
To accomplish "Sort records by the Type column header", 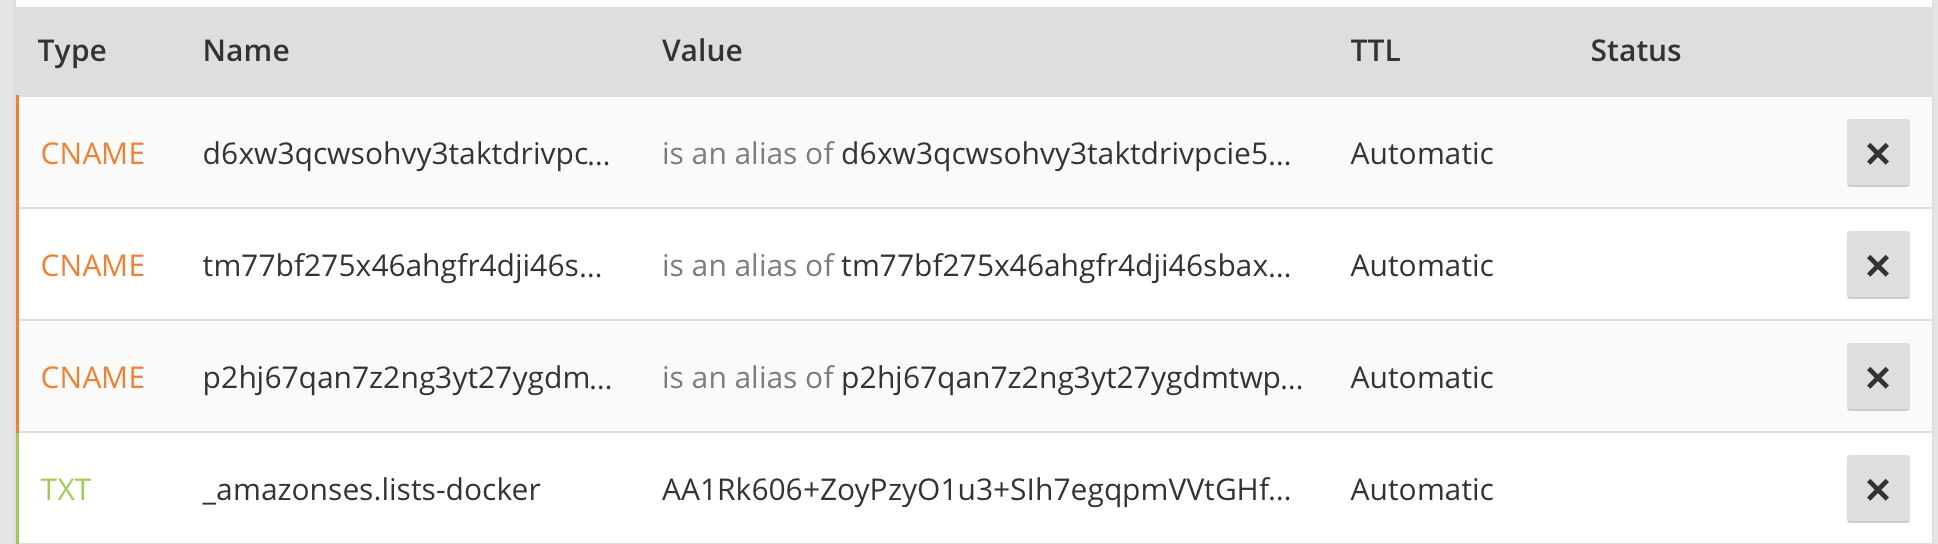I will 72,51.
